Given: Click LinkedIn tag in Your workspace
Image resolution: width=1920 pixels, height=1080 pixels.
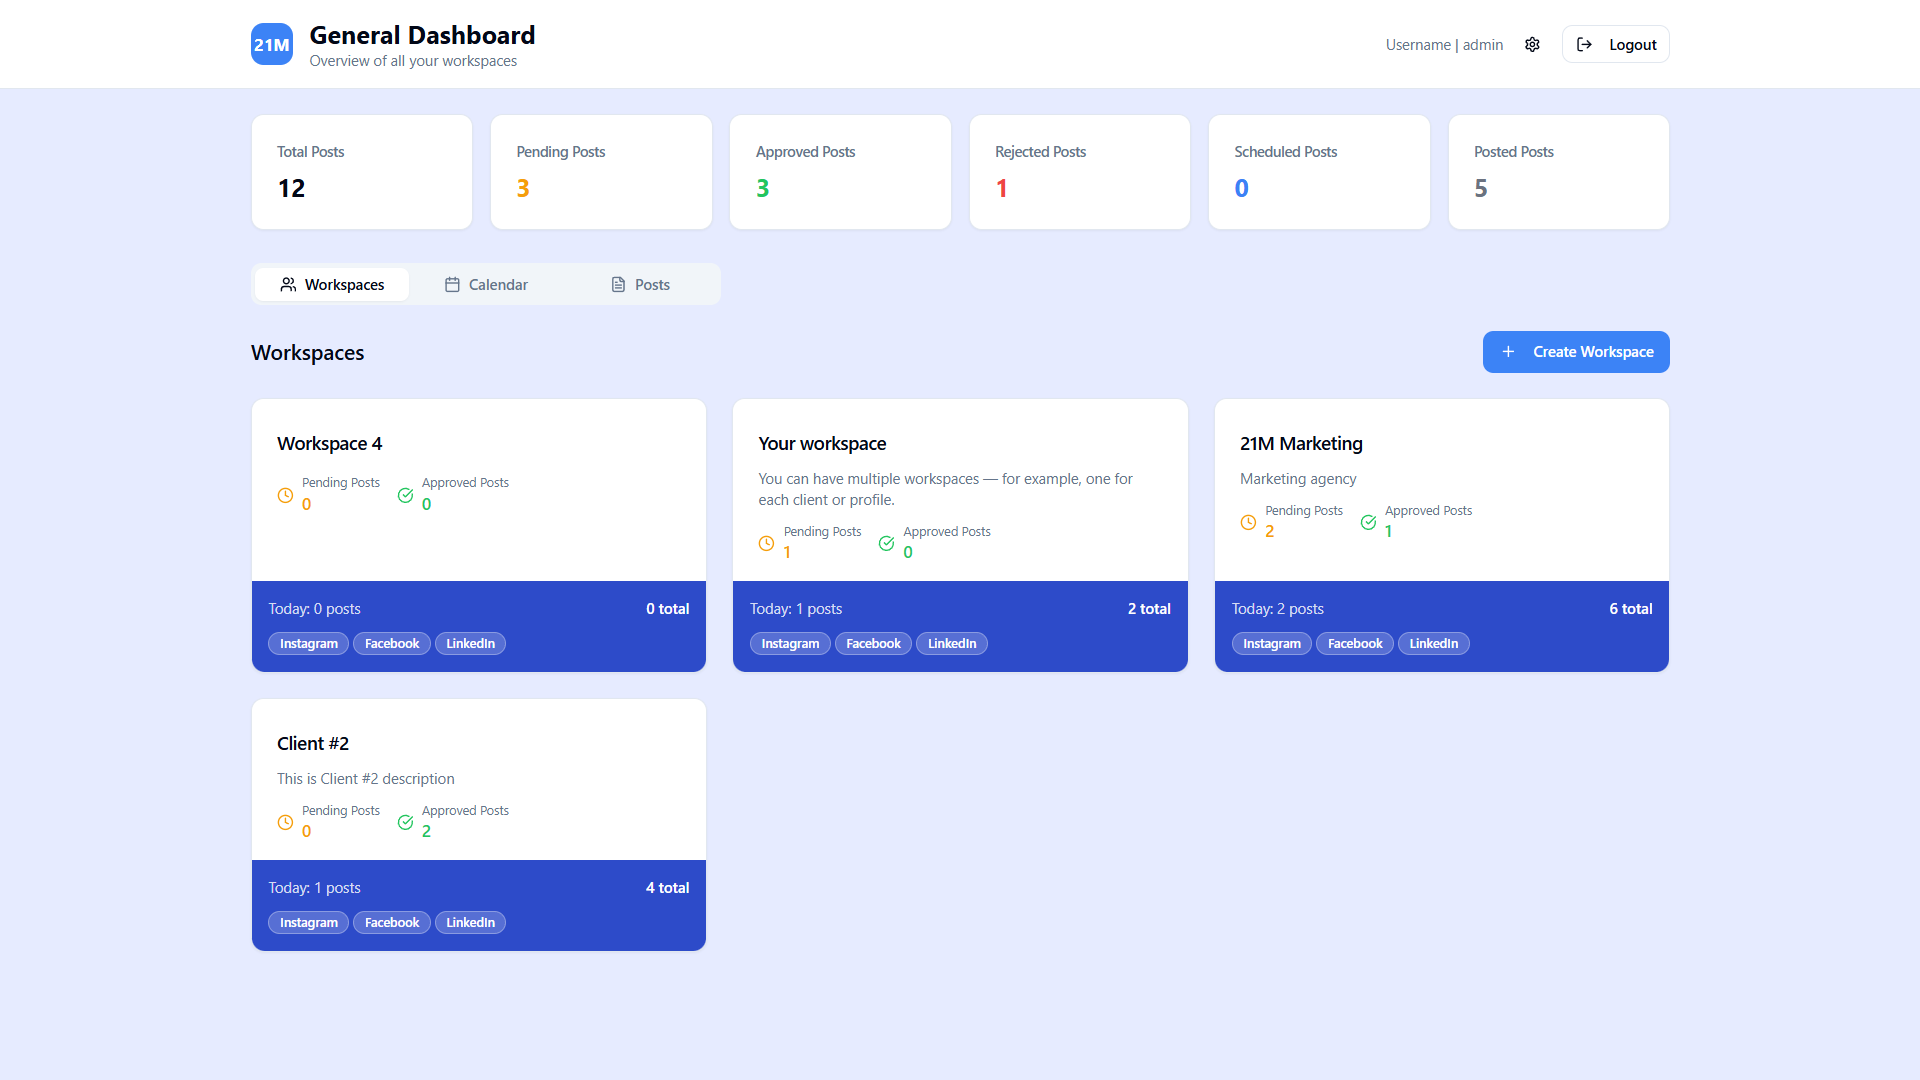Looking at the screenshot, I should tap(952, 643).
